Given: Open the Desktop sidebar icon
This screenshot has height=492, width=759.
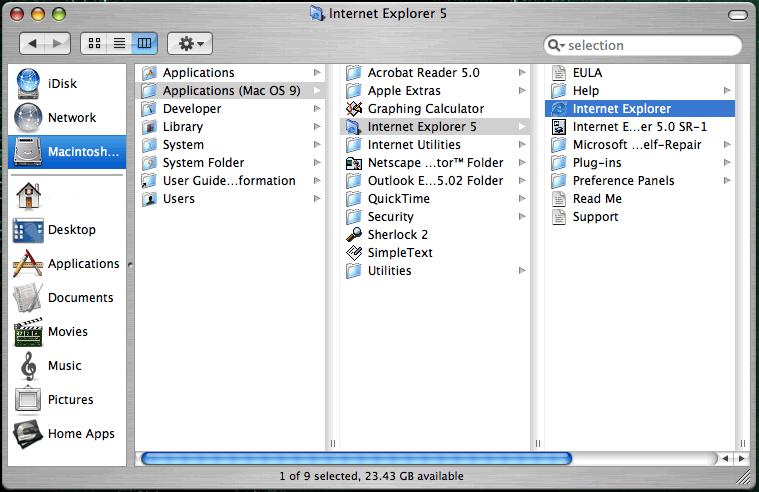Looking at the screenshot, I should (28, 230).
